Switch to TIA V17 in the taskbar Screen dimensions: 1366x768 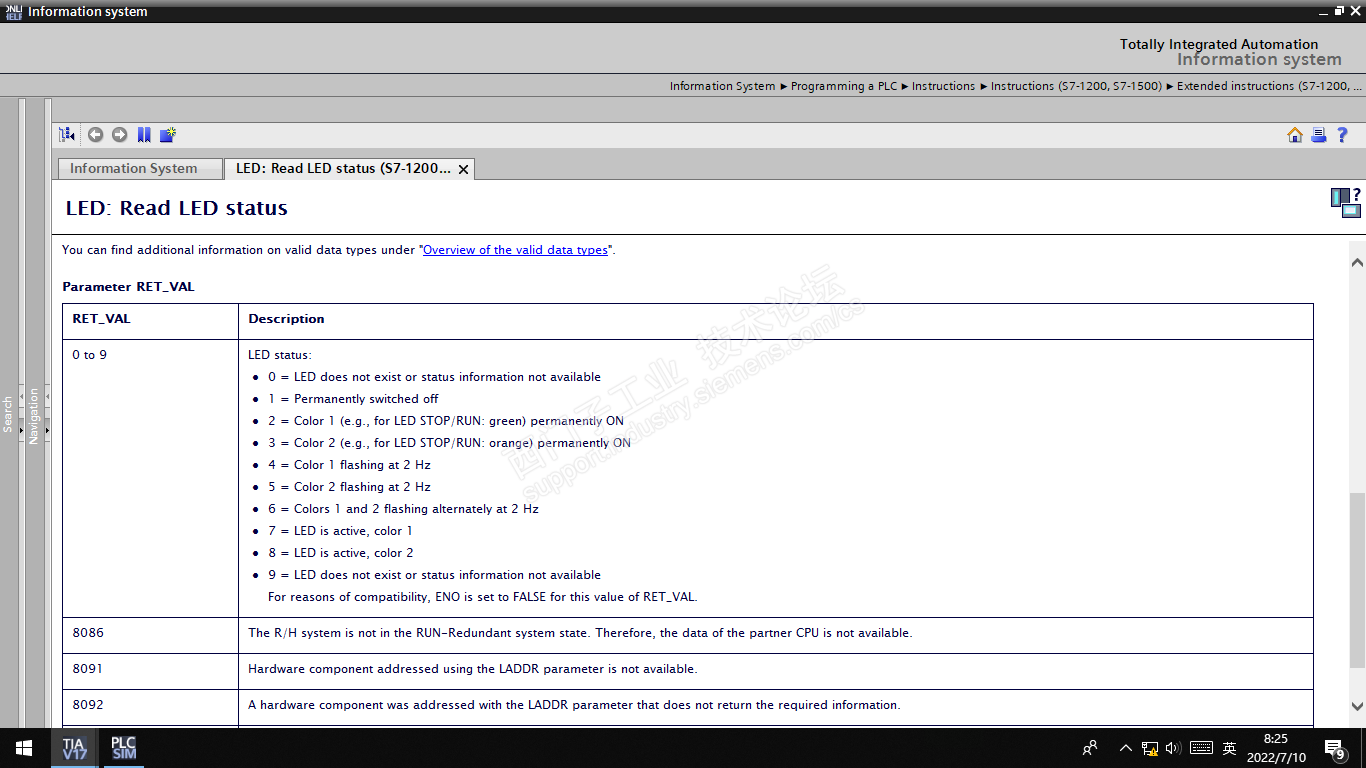[74, 748]
